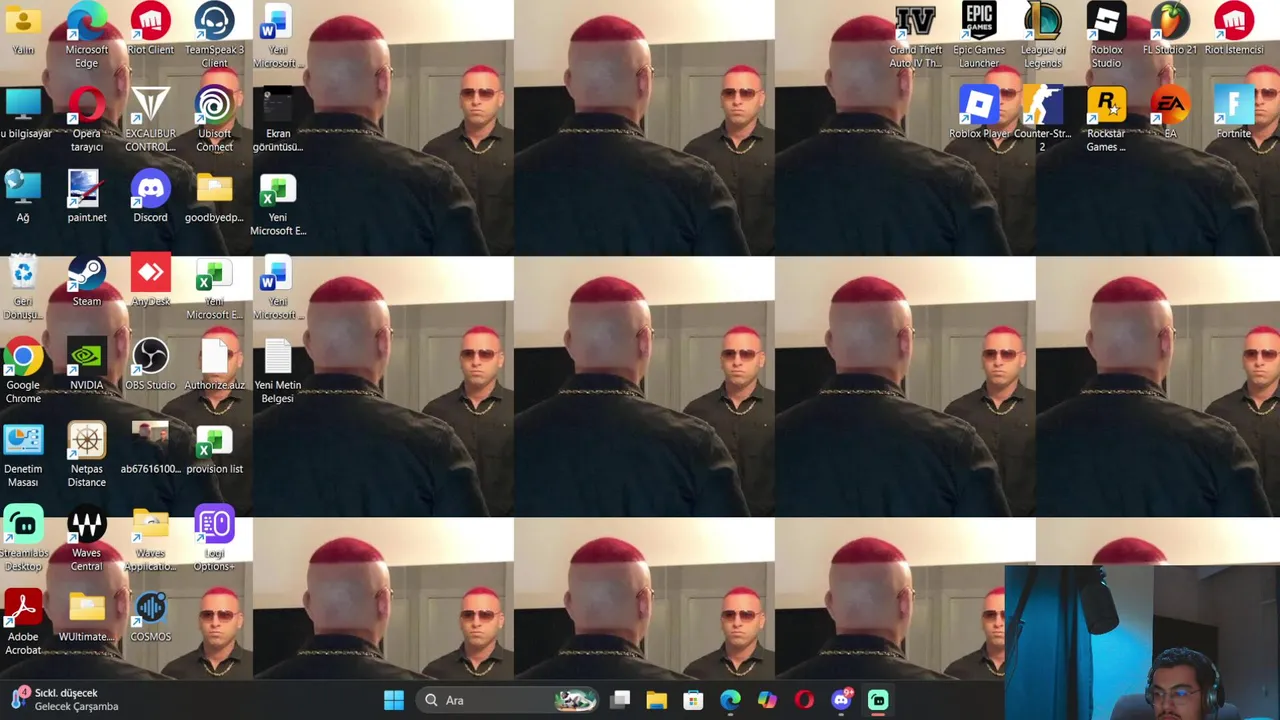The height and width of the screenshot is (720, 1280).
Task: Open EXCALIBUR CONTROL shortcut
Action: pos(150,119)
